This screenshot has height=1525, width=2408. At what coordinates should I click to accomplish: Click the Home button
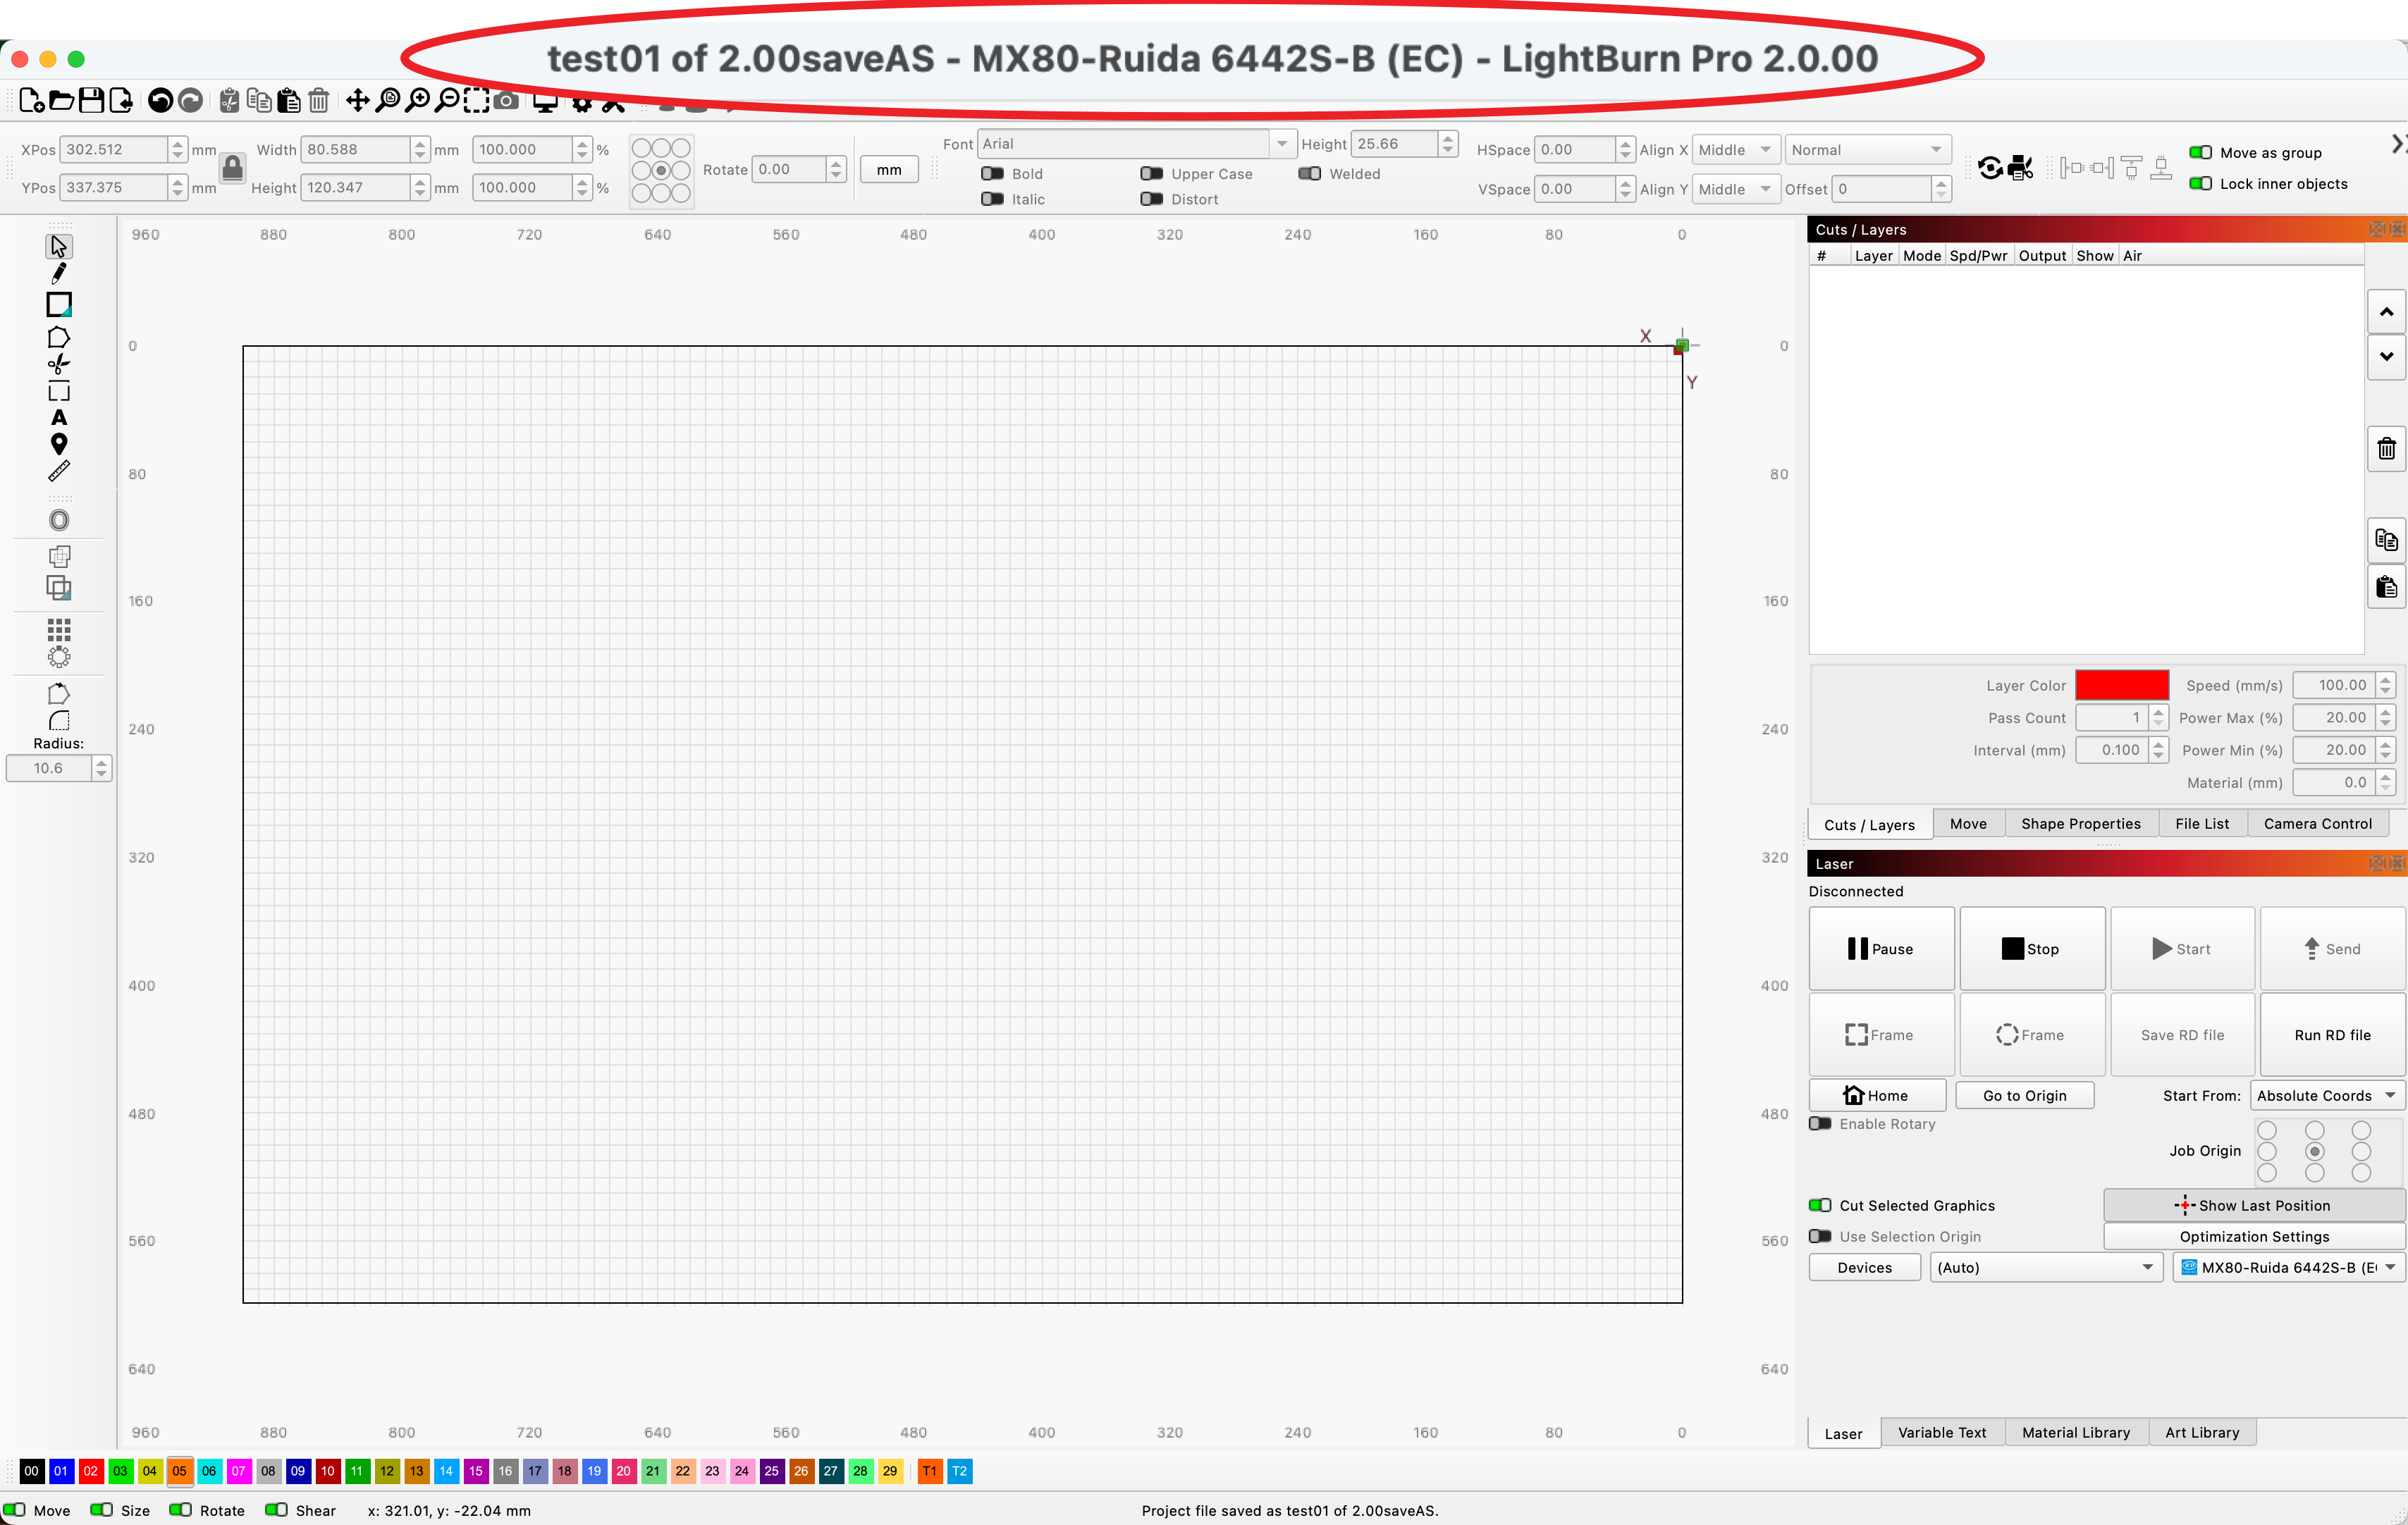tap(1877, 1096)
